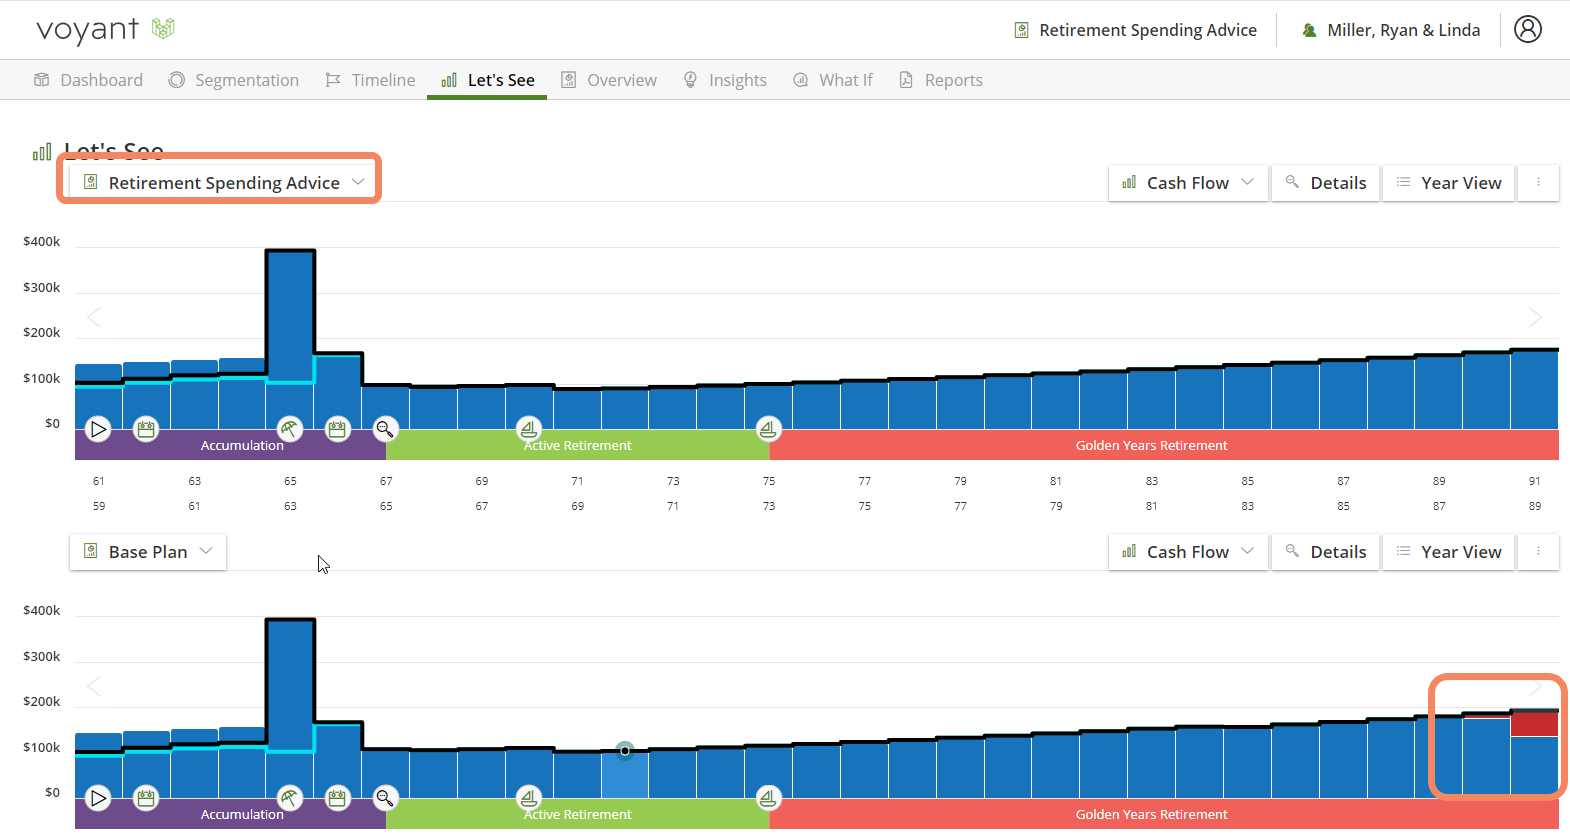Click the selected year dot marker in bottom chart
This screenshot has height=836, width=1570.
pos(625,750)
